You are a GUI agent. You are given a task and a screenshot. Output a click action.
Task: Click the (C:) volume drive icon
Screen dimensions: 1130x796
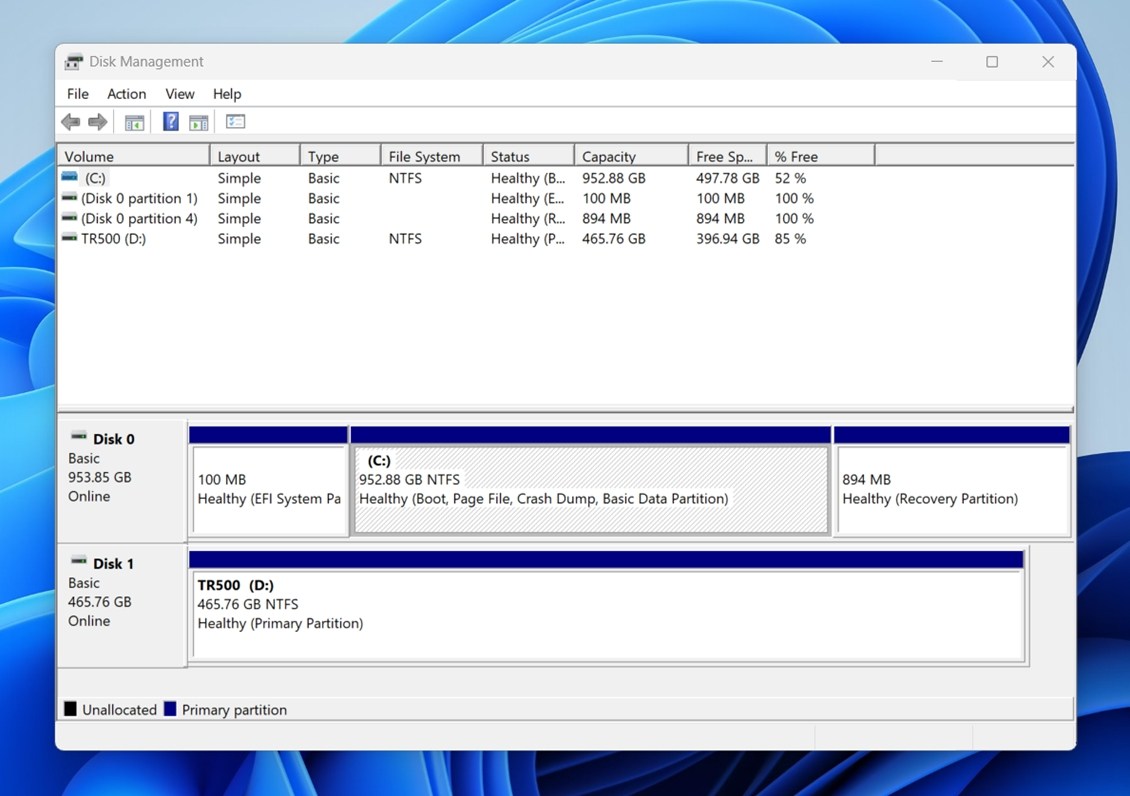point(69,176)
